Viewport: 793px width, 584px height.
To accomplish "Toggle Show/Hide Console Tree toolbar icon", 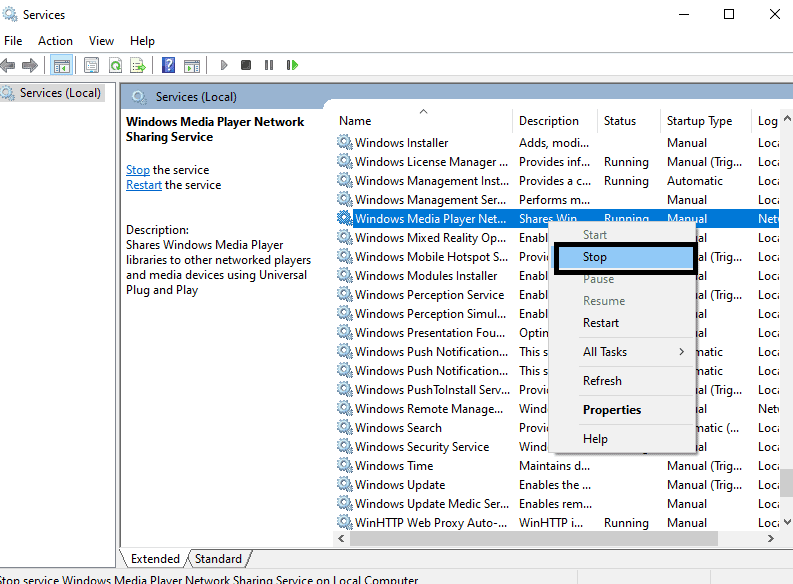I will click(x=62, y=65).
